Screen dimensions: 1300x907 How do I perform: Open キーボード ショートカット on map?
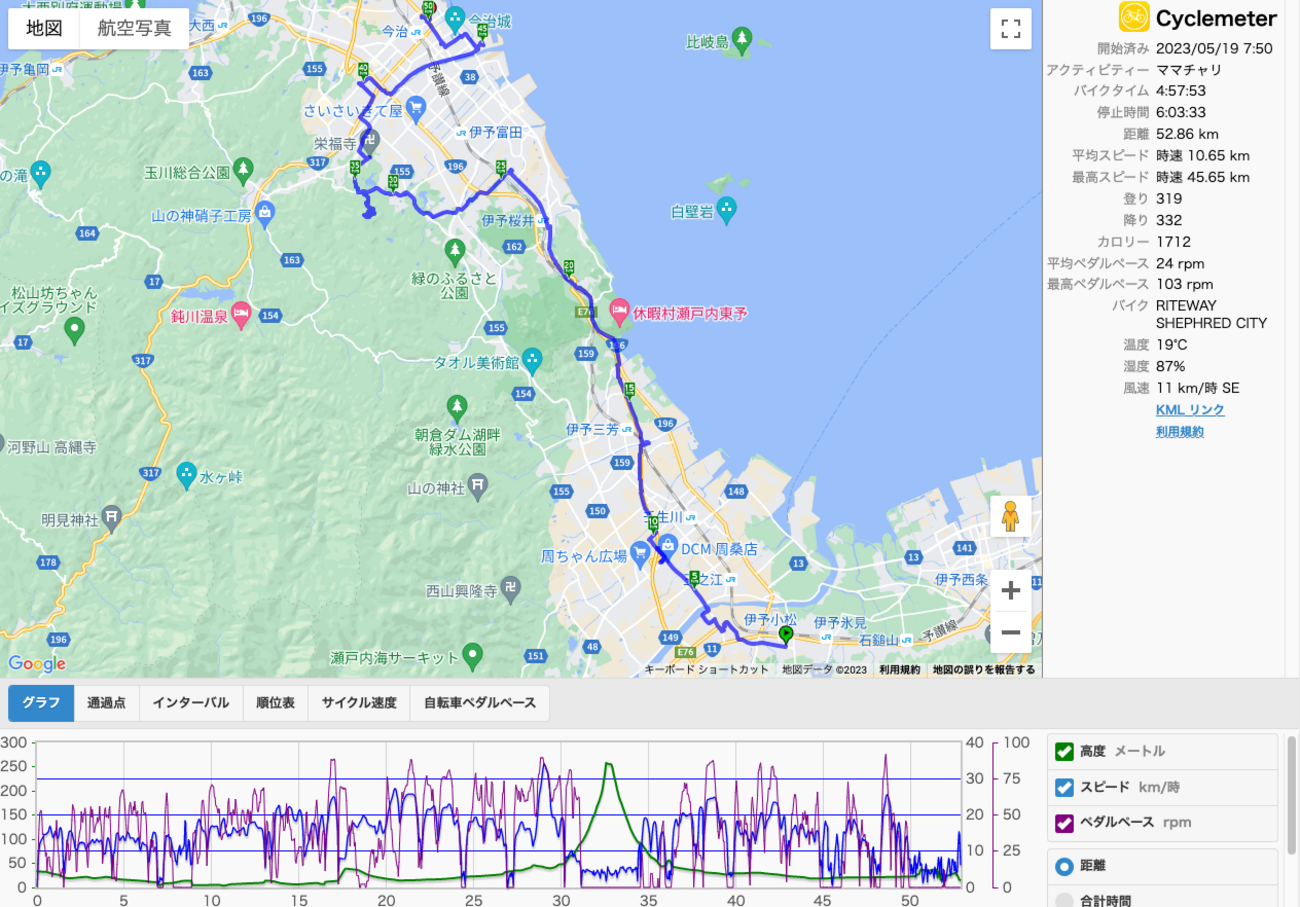(x=706, y=670)
